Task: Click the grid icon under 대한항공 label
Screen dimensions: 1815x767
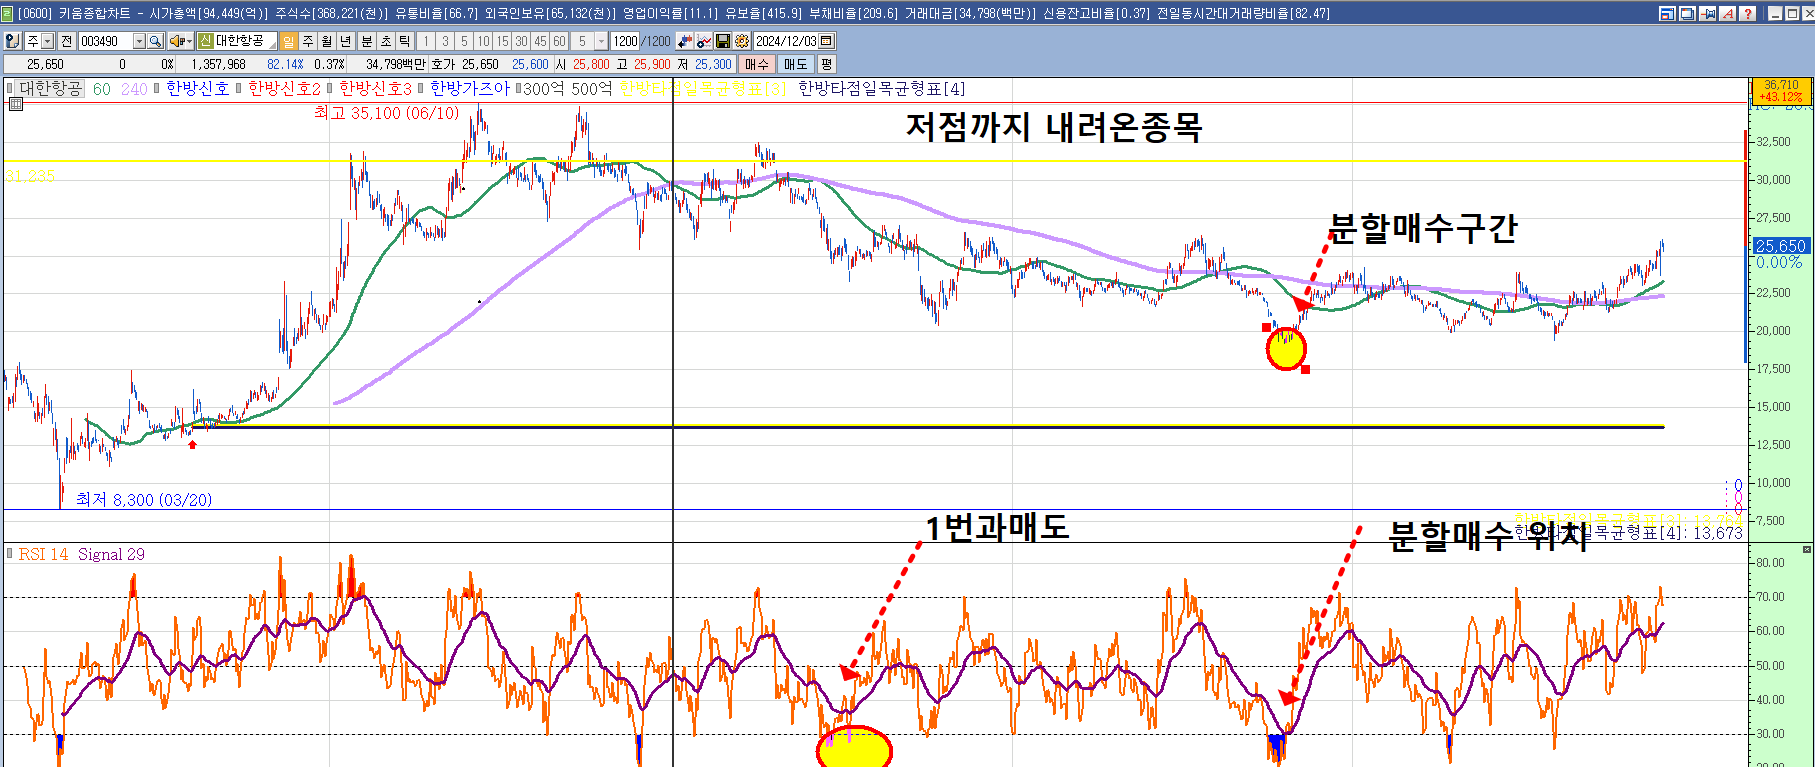Action: pyautogui.click(x=16, y=104)
